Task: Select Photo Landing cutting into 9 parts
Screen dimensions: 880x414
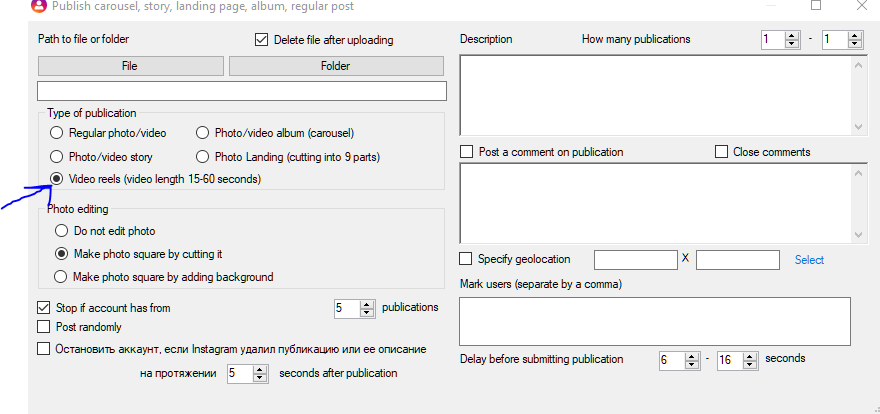Action: (202, 157)
